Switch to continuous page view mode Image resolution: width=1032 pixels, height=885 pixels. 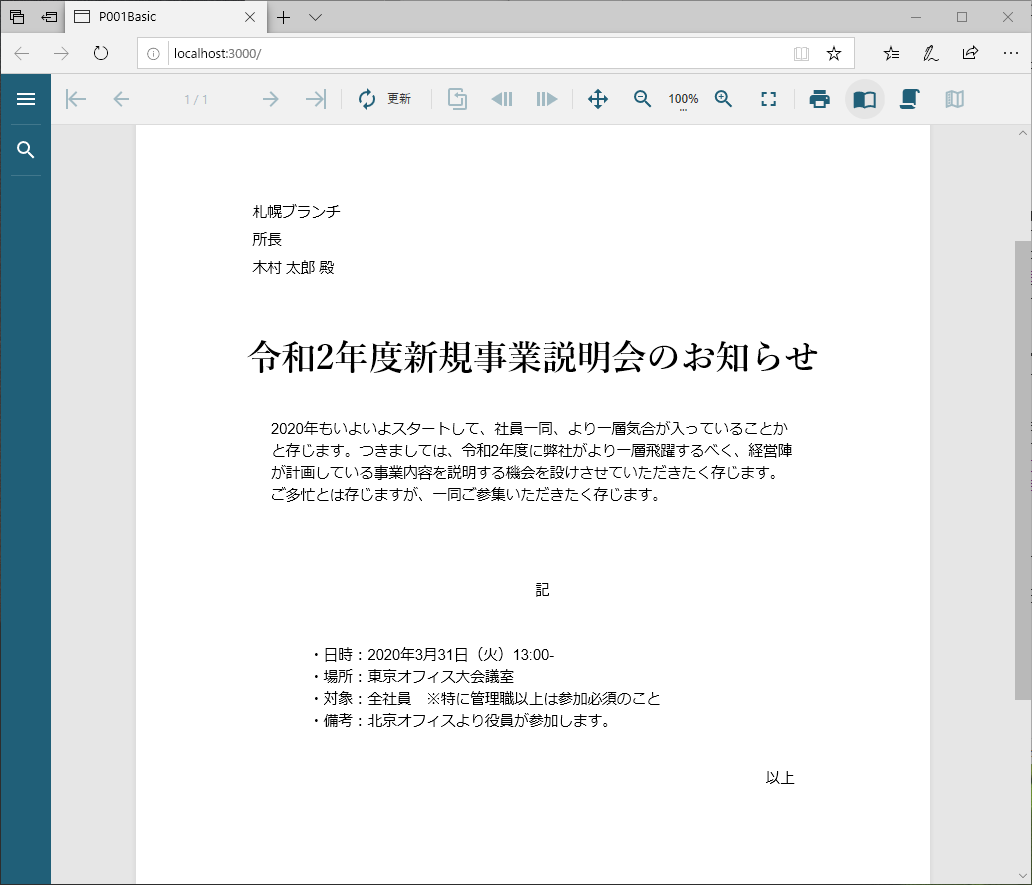(910, 99)
